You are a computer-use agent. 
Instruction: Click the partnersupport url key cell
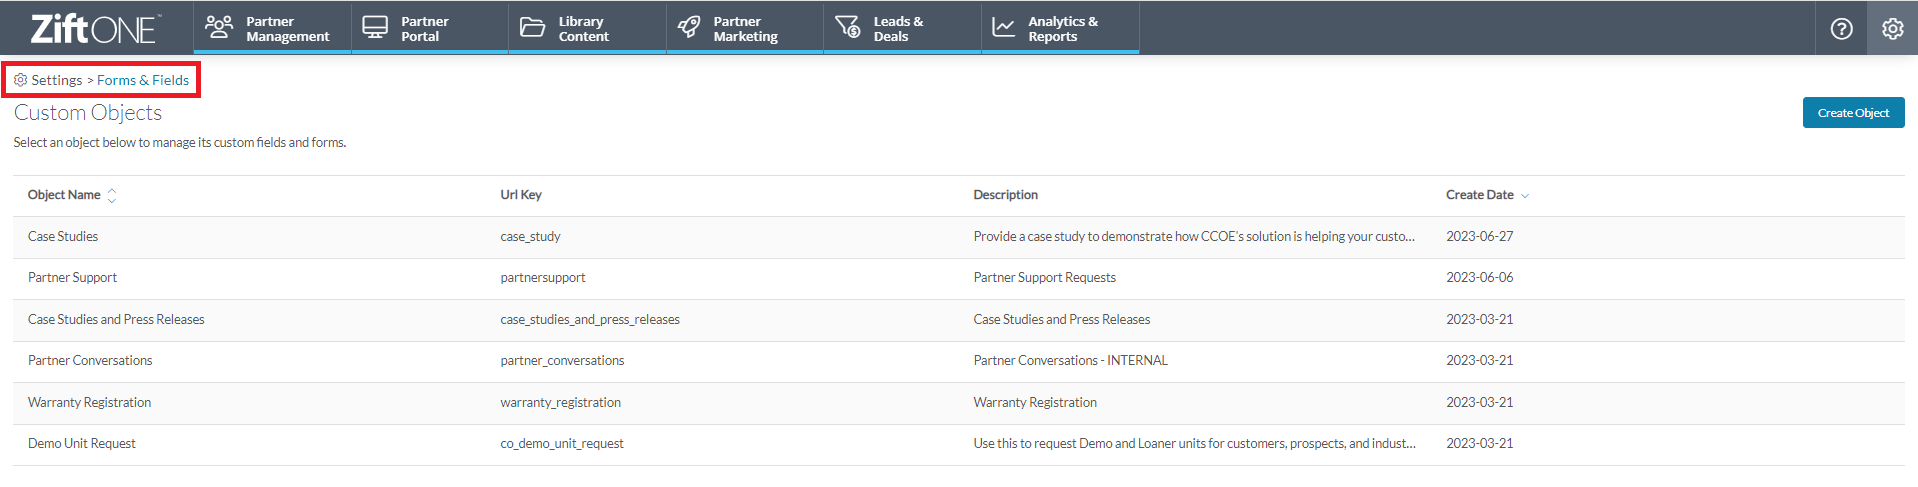[543, 278]
